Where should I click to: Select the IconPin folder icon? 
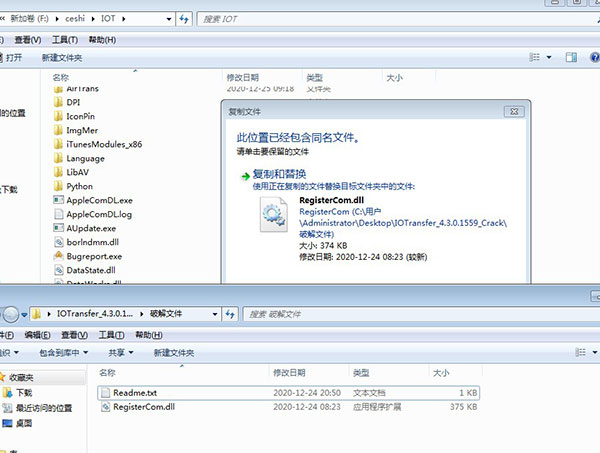pyautogui.click(x=58, y=116)
